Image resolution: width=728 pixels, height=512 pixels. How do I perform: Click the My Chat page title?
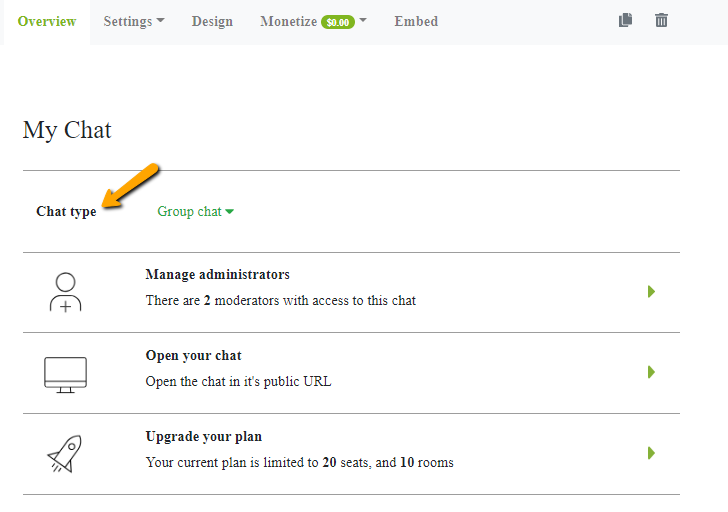(67, 130)
